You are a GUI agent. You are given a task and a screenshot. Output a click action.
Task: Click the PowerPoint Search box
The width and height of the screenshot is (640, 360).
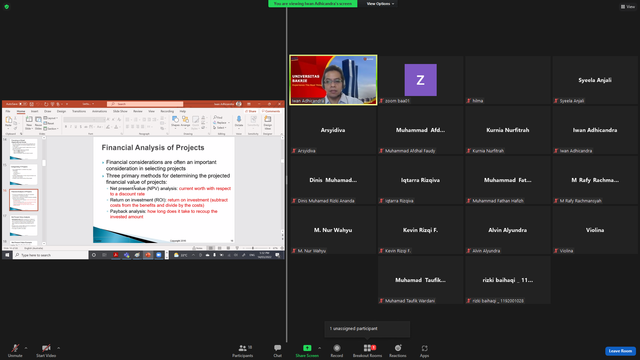click(145, 104)
